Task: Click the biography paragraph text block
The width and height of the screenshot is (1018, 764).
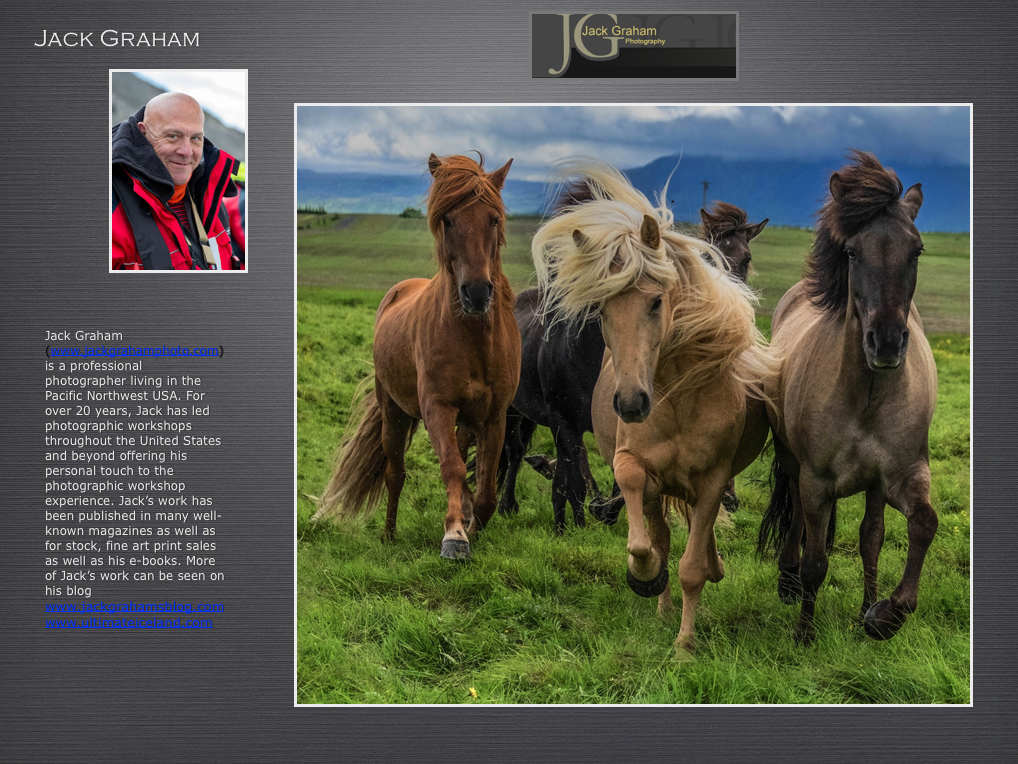Action: (x=134, y=470)
